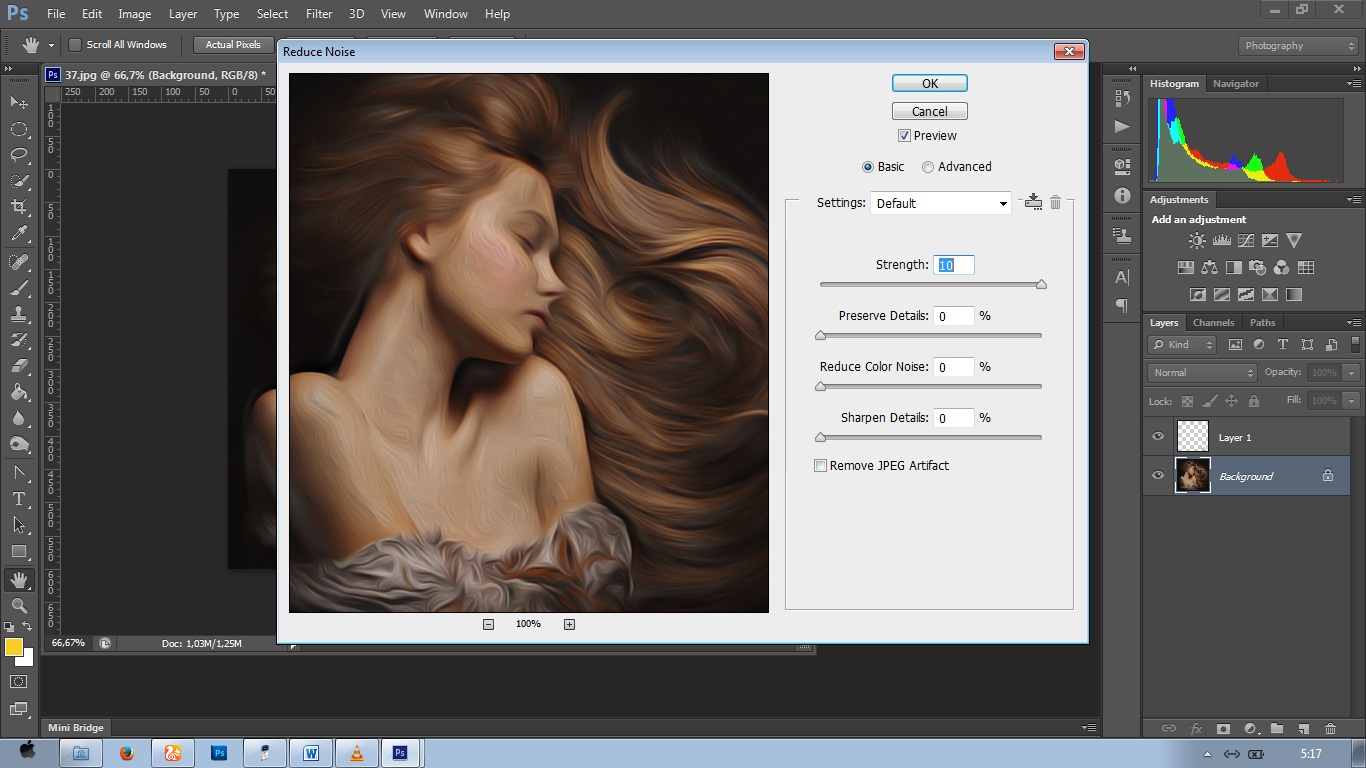The width and height of the screenshot is (1366, 768).
Task: Uncheck the Preview checkbox
Action: click(x=904, y=136)
